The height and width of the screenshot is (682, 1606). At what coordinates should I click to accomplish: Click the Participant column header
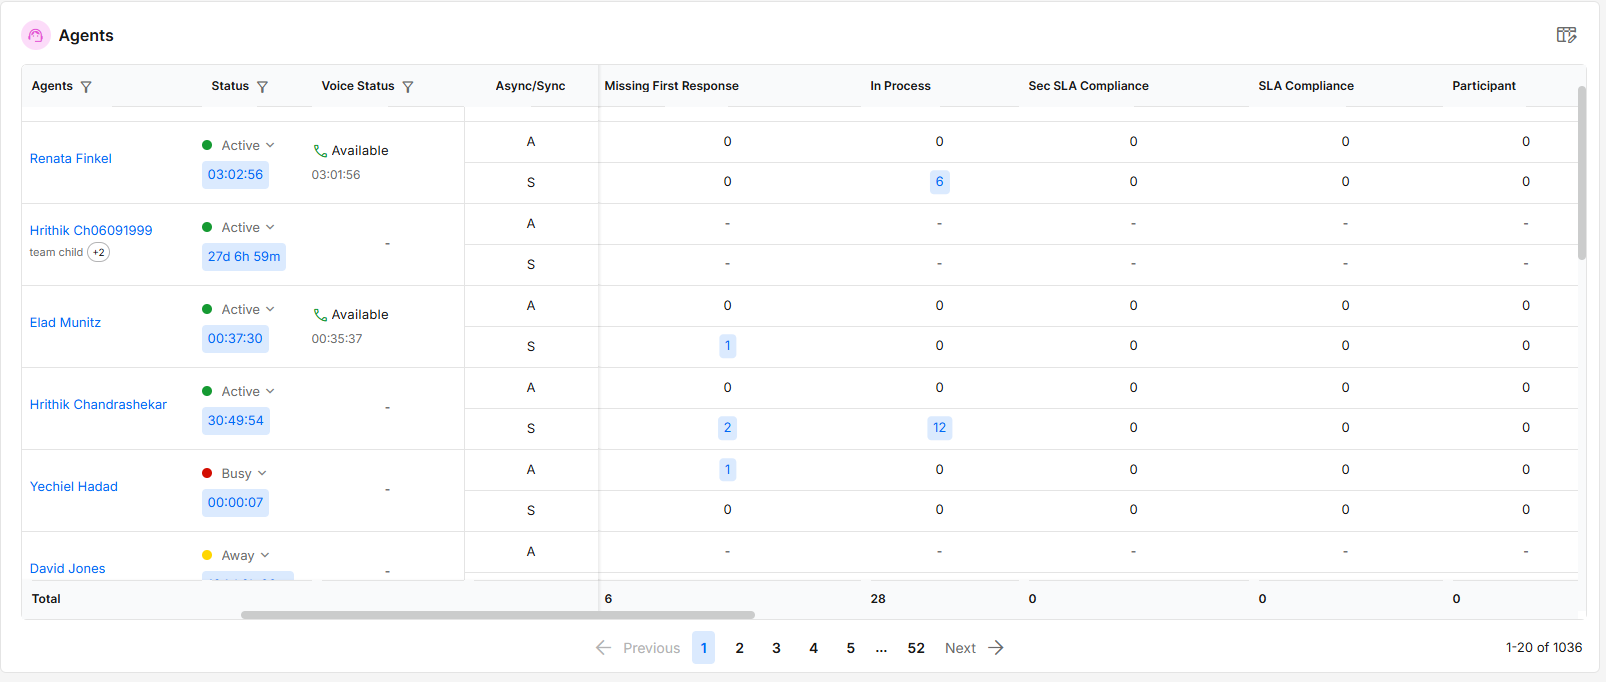click(x=1484, y=86)
